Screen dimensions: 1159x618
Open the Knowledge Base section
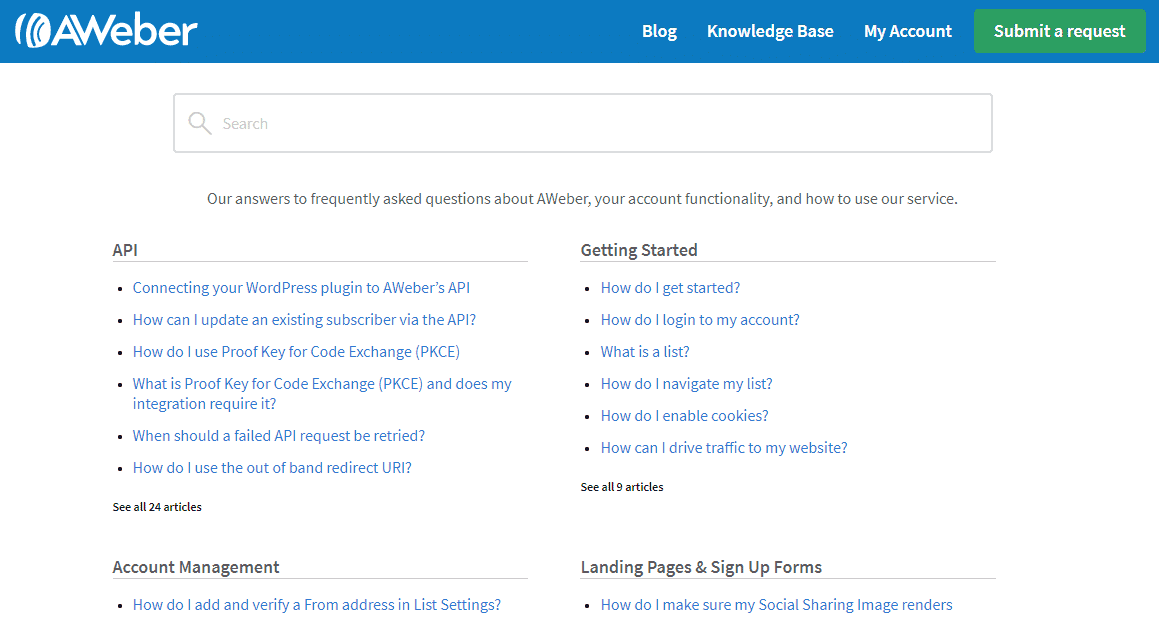(770, 31)
